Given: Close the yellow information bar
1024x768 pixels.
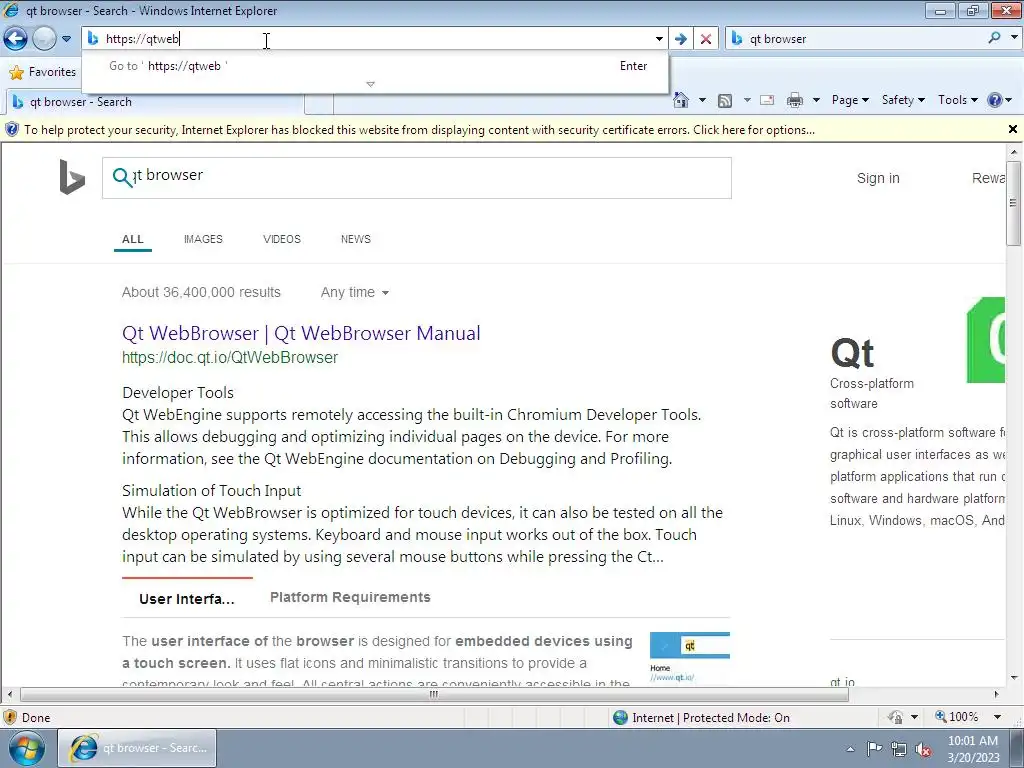Looking at the screenshot, I should (x=1013, y=129).
